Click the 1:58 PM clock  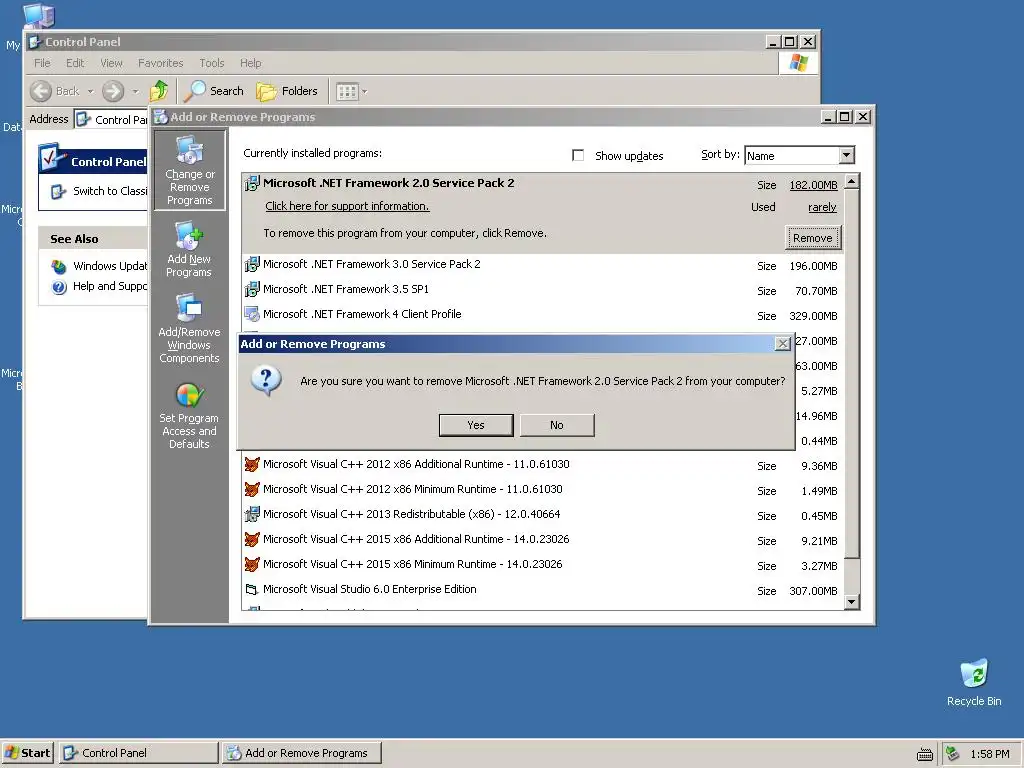(990, 754)
